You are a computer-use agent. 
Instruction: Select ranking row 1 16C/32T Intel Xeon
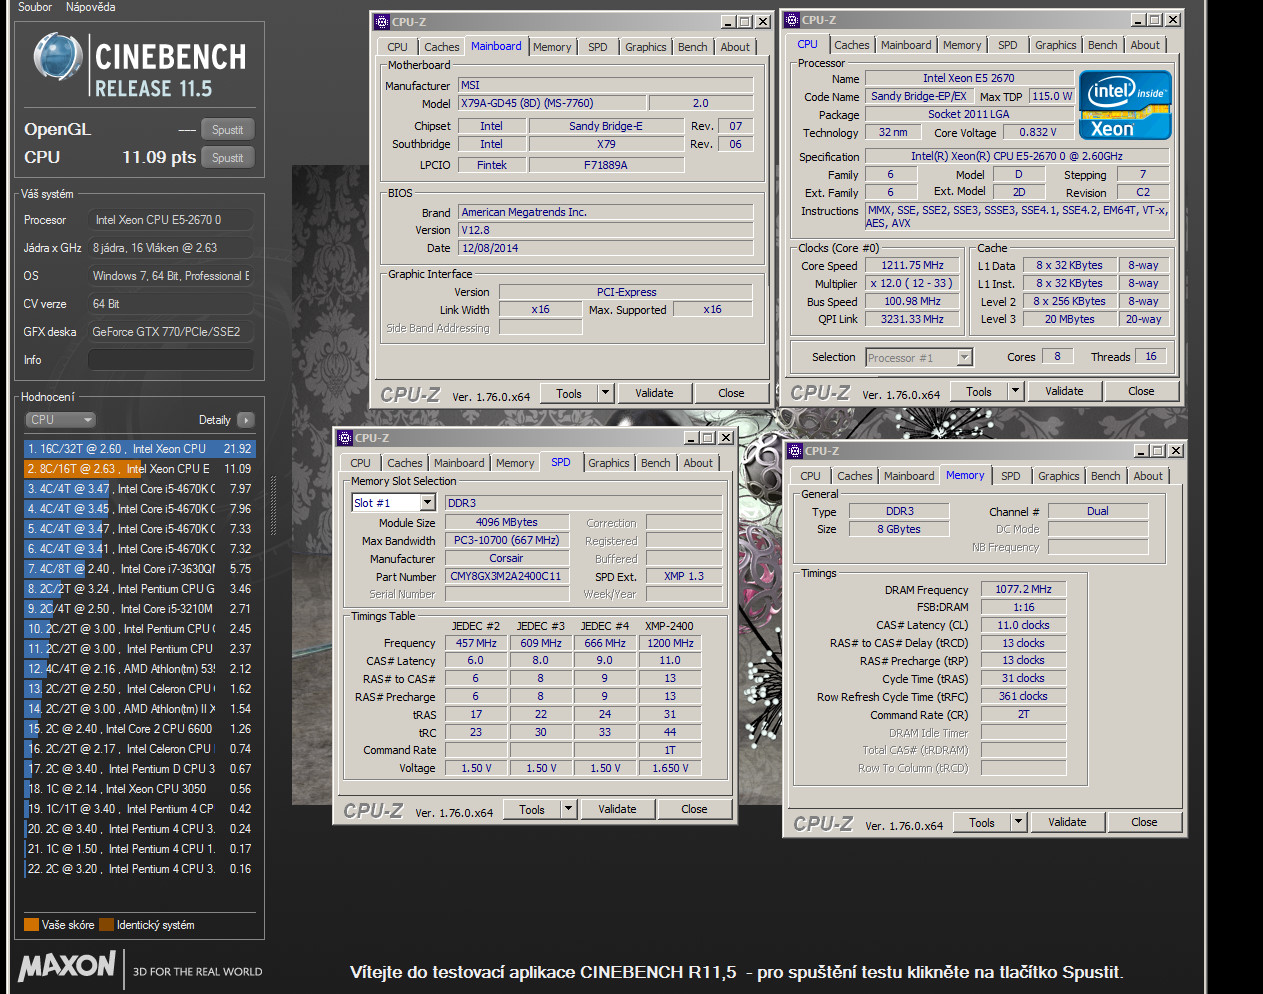pos(139,449)
